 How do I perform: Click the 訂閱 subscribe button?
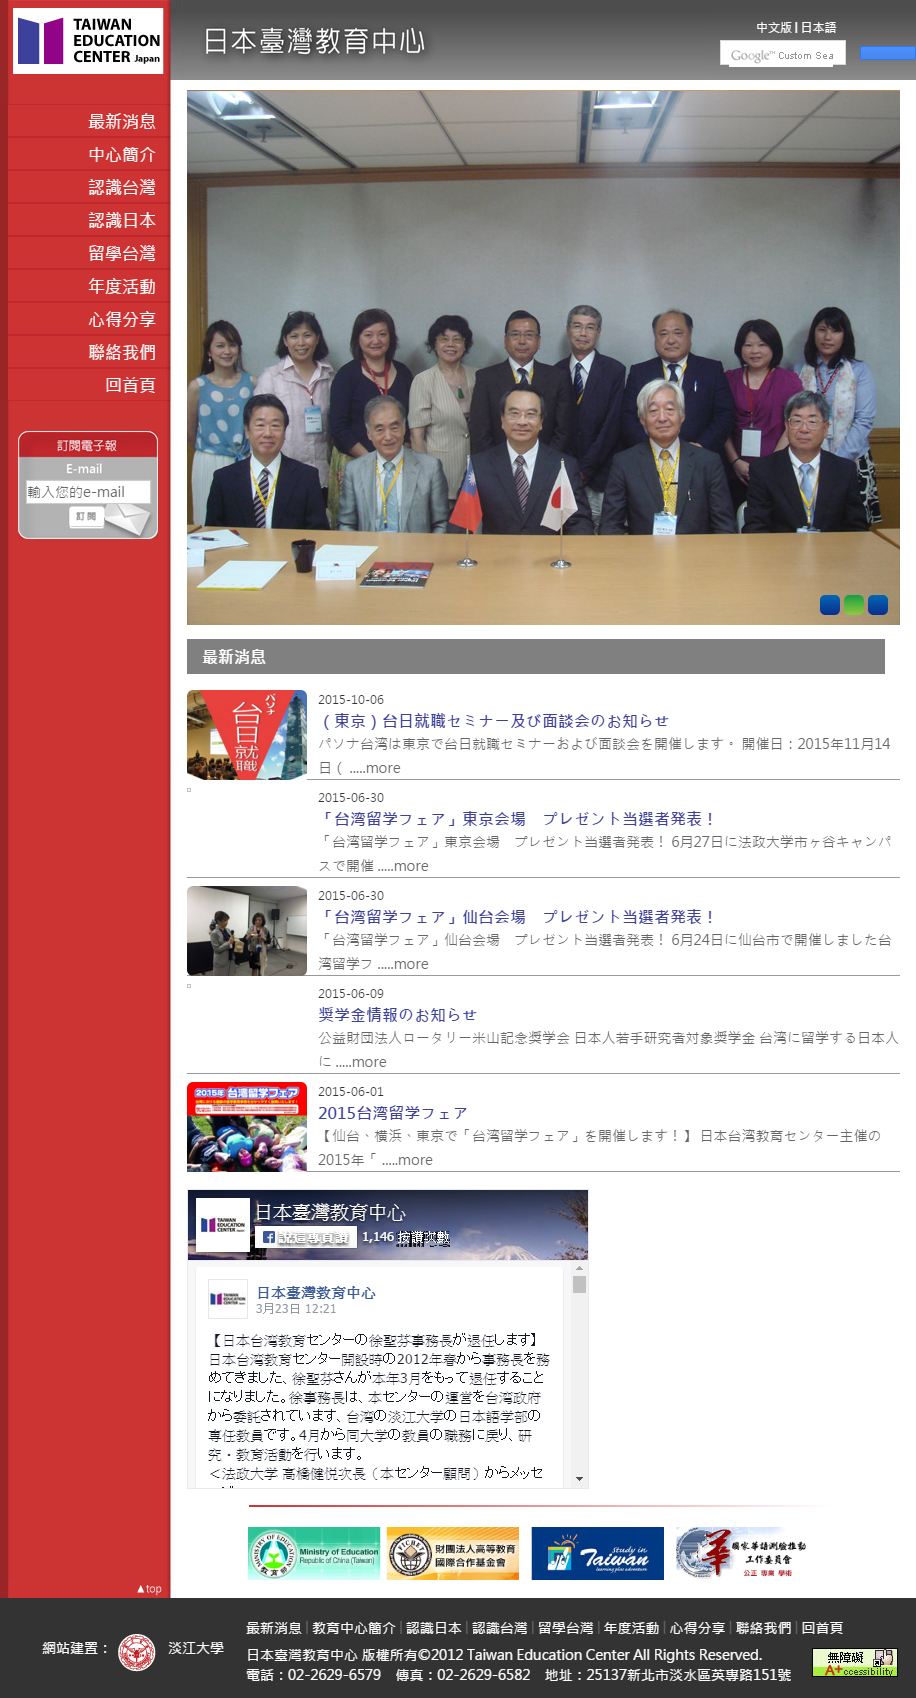click(86, 516)
